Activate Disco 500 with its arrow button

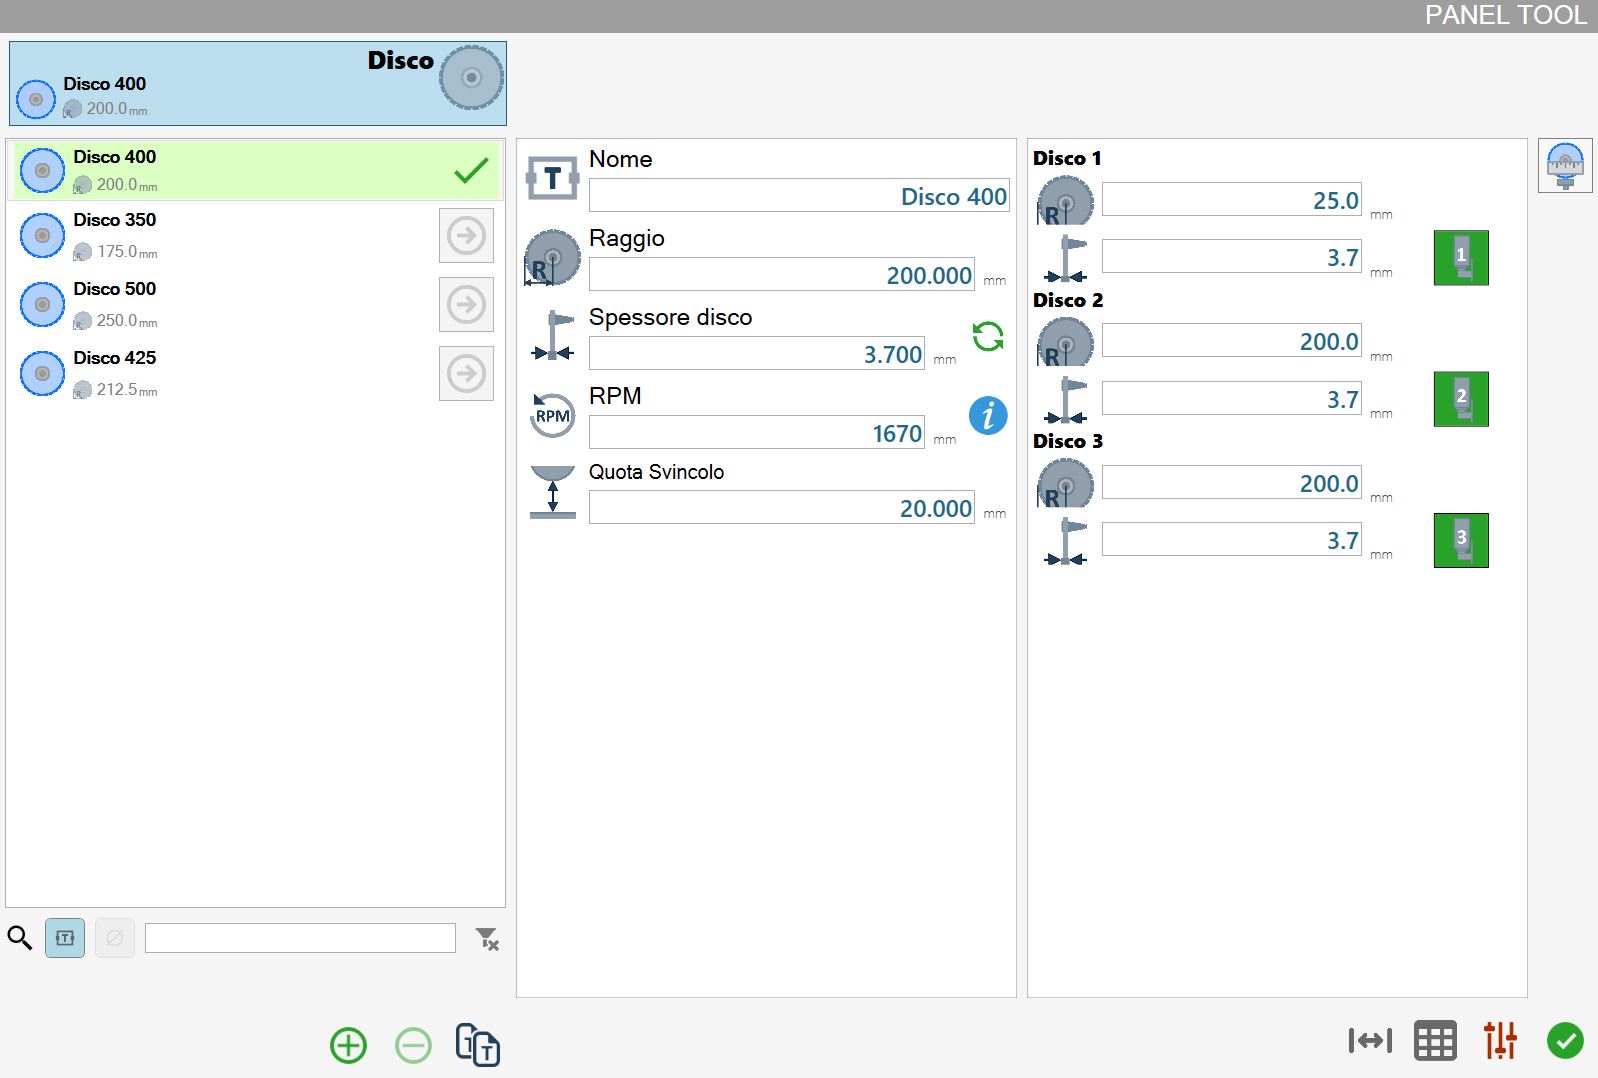point(466,305)
